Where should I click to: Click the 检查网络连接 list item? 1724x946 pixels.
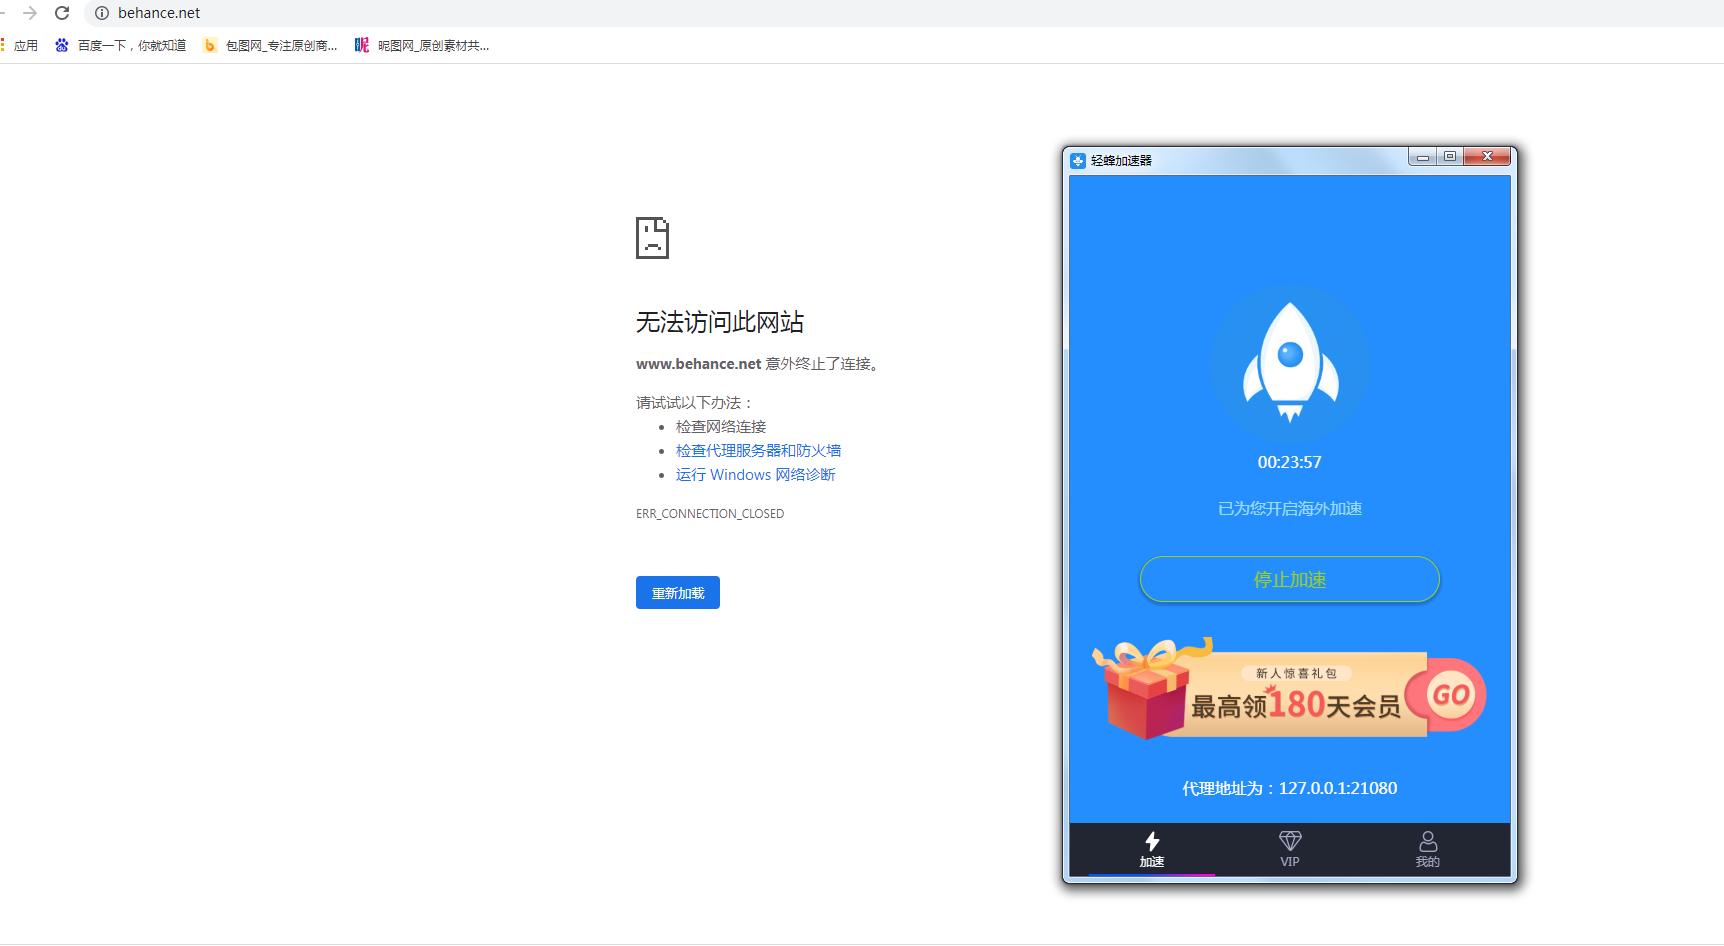[721, 427]
